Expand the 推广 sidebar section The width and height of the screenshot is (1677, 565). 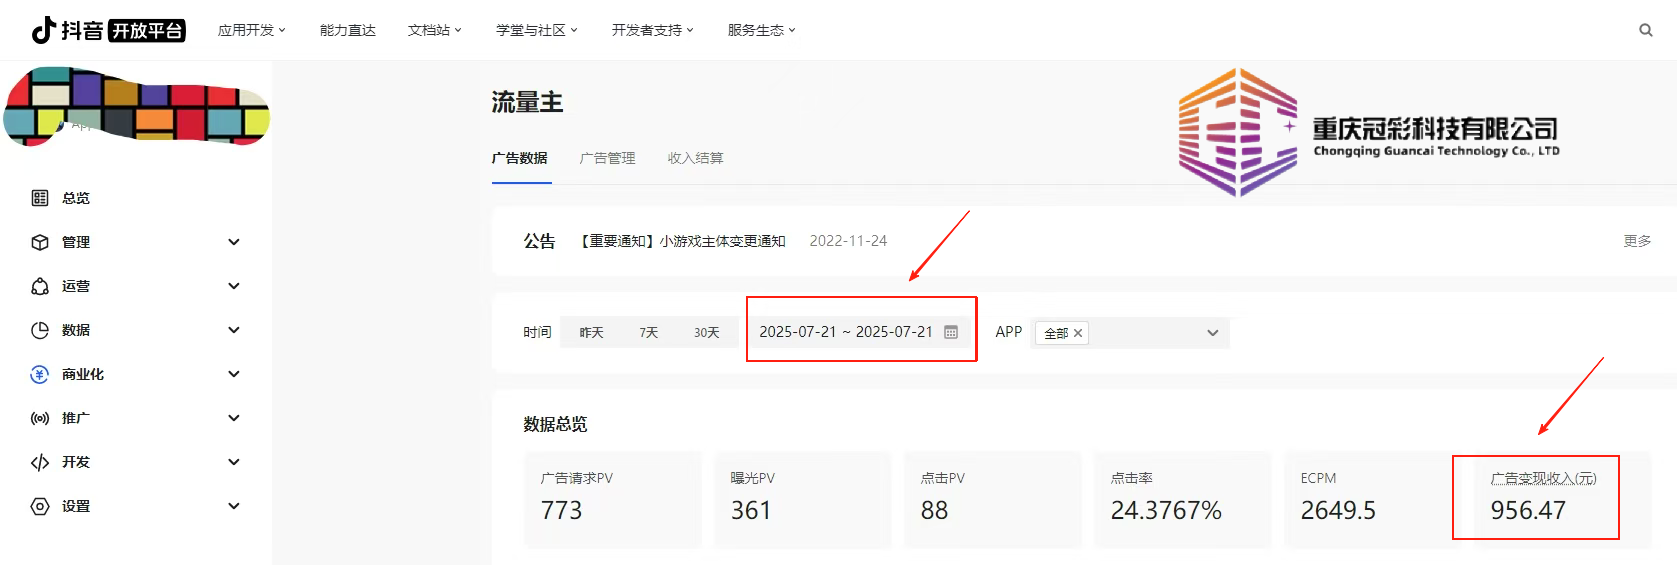[234, 418]
